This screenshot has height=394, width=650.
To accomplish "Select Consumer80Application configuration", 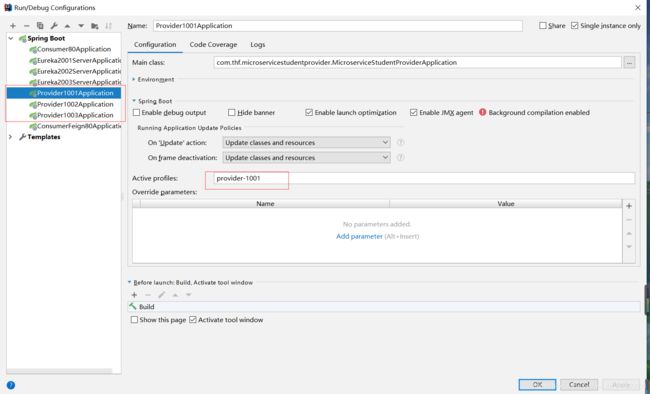I will pos(74,49).
